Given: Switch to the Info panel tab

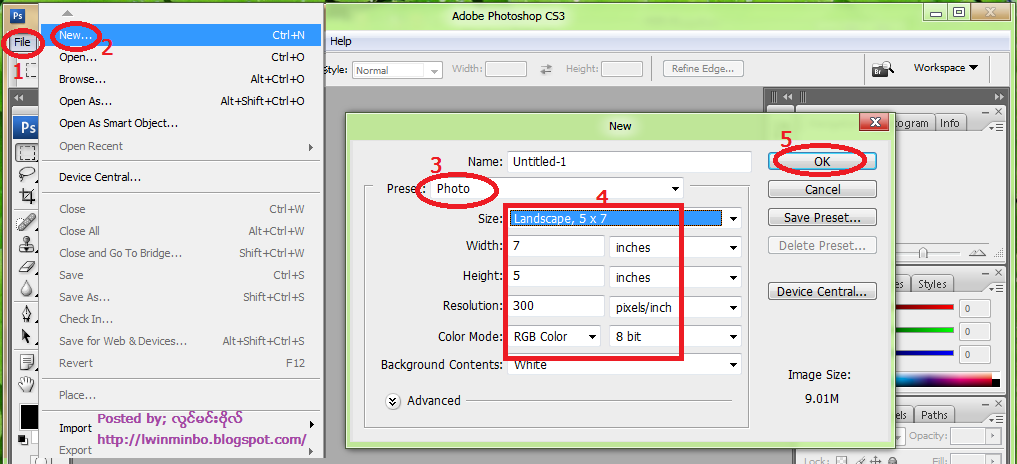Looking at the screenshot, I should coord(950,123).
